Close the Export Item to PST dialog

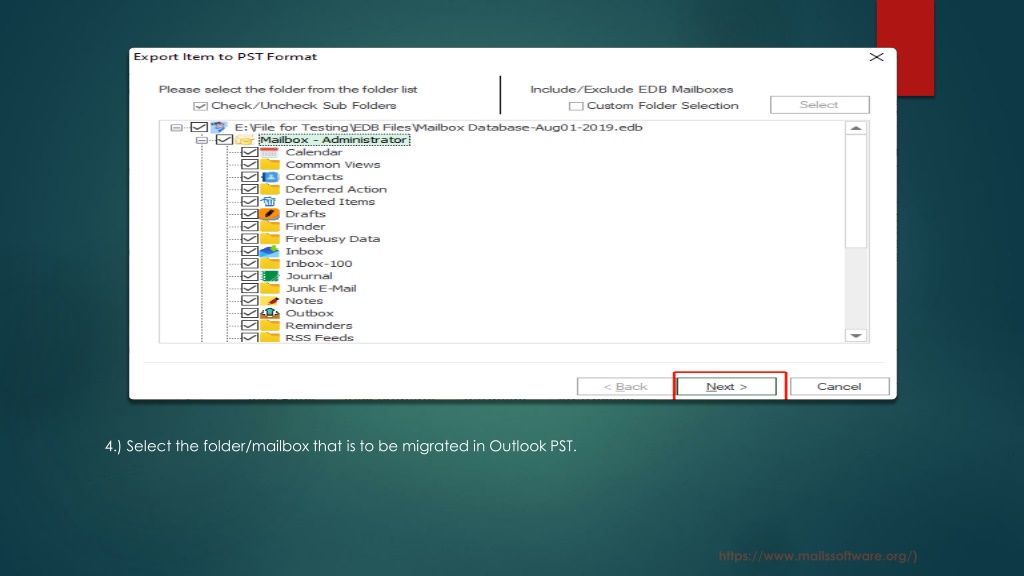[x=876, y=57]
